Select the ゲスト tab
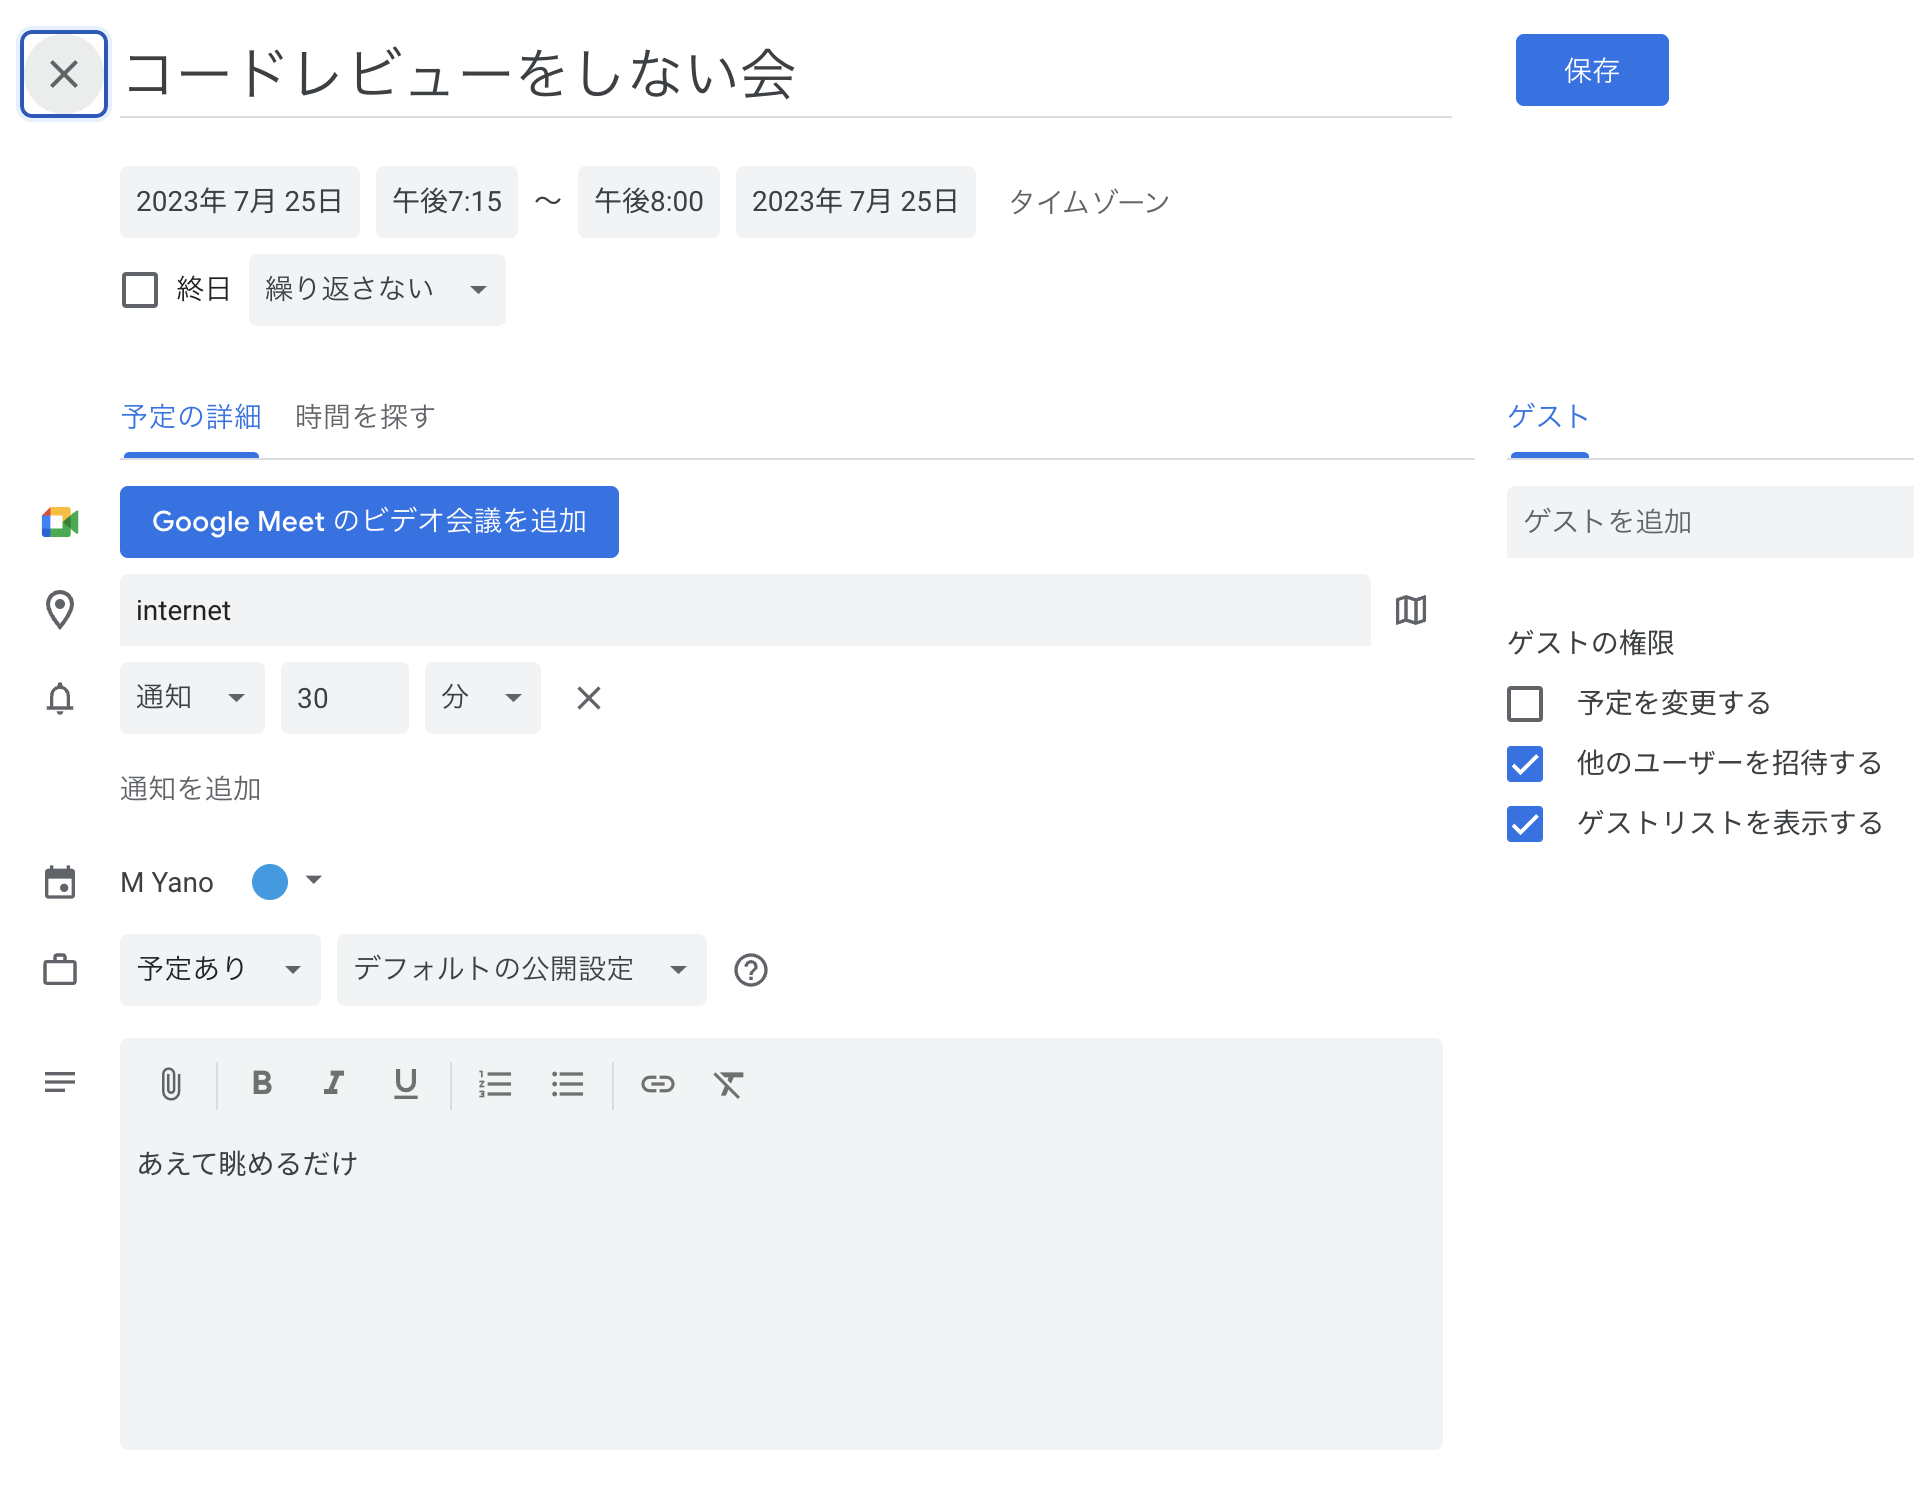The height and width of the screenshot is (1494, 1914). pos(1549,417)
